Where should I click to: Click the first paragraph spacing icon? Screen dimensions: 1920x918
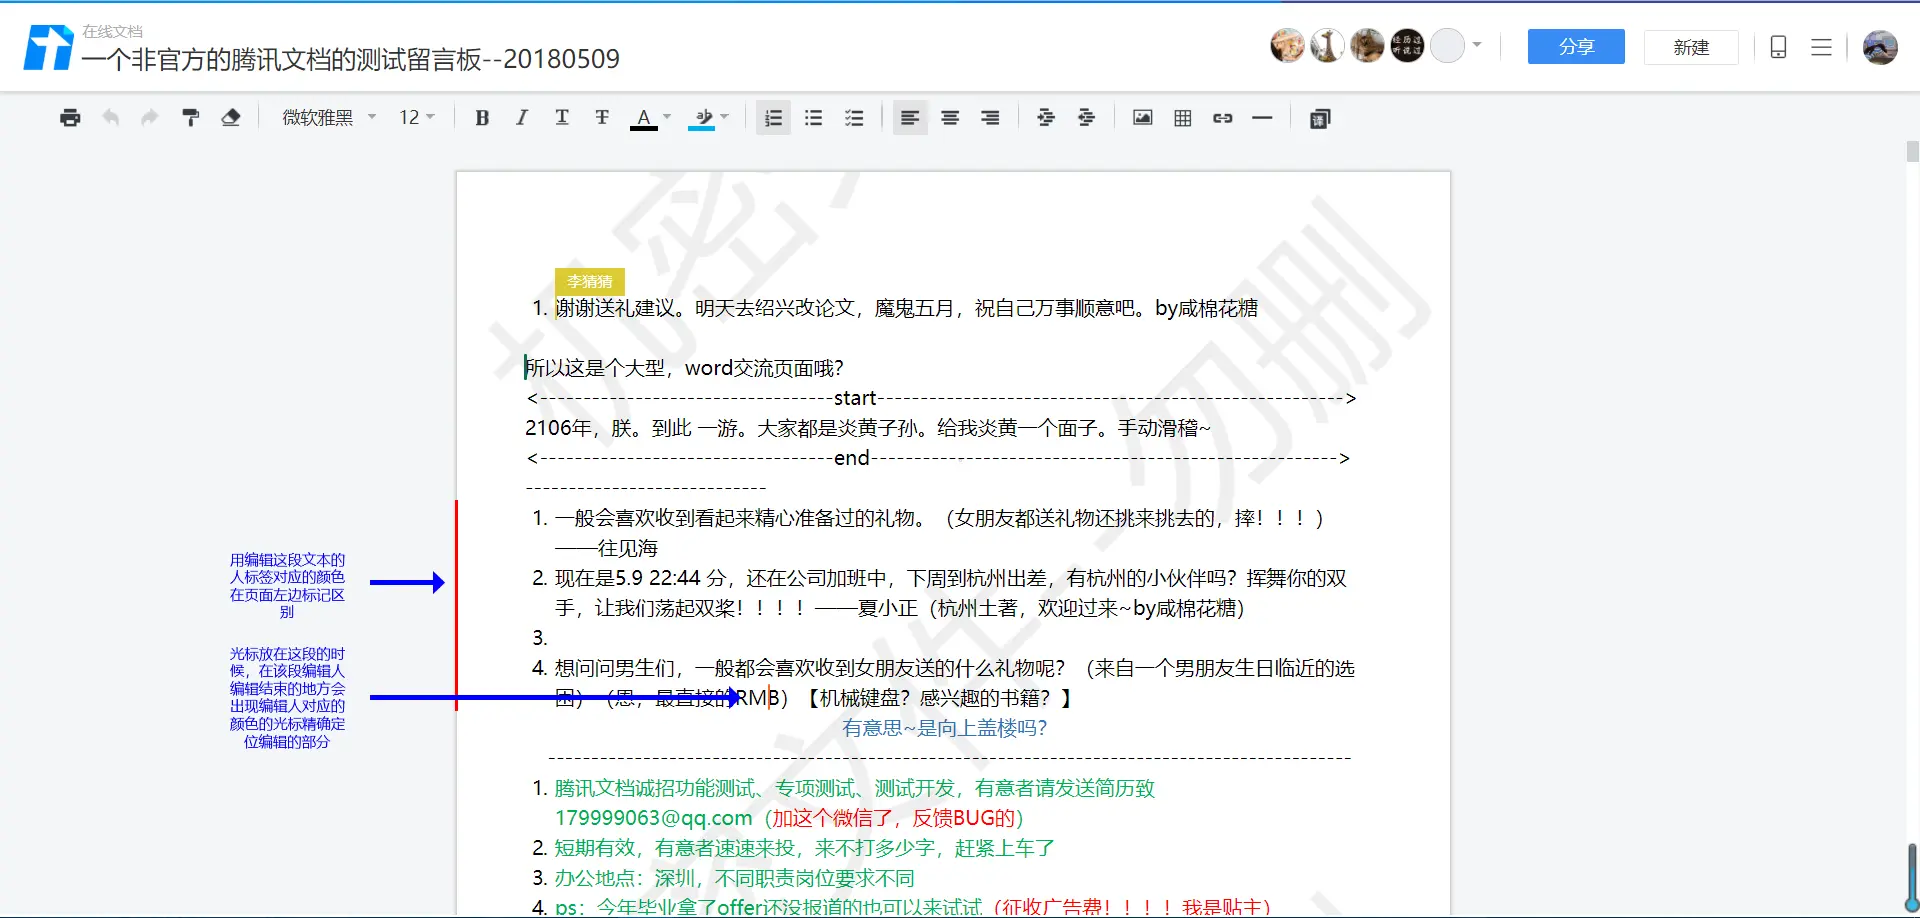coord(1046,118)
